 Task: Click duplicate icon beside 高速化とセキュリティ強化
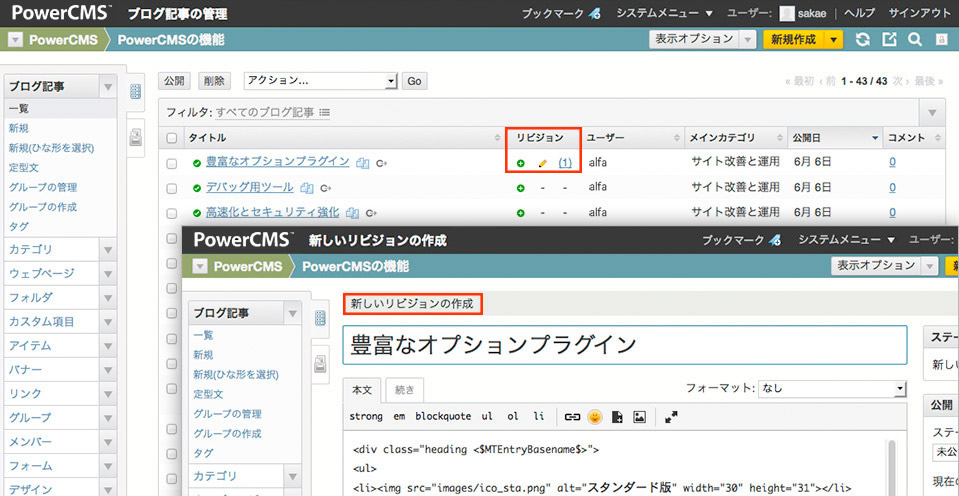[352, 213]
